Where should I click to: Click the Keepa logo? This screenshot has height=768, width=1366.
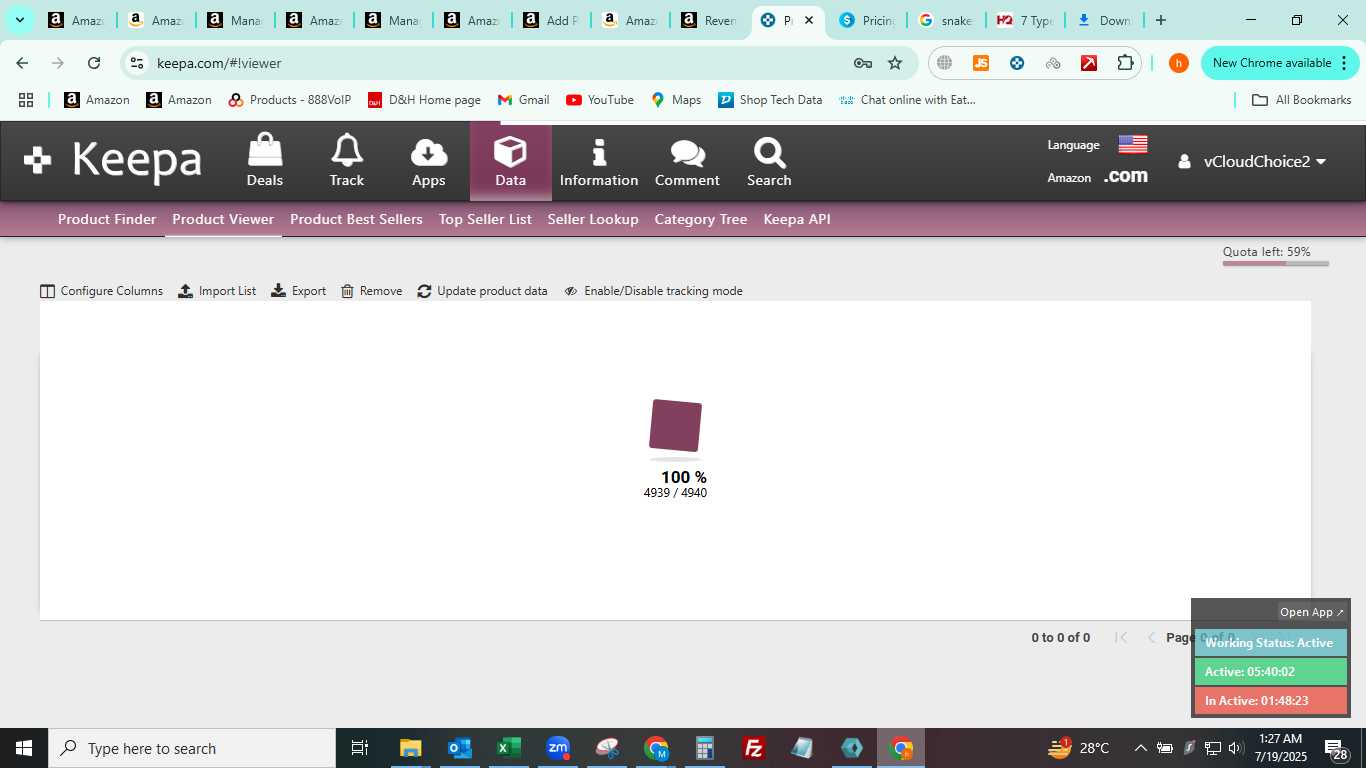pos(113,161)
